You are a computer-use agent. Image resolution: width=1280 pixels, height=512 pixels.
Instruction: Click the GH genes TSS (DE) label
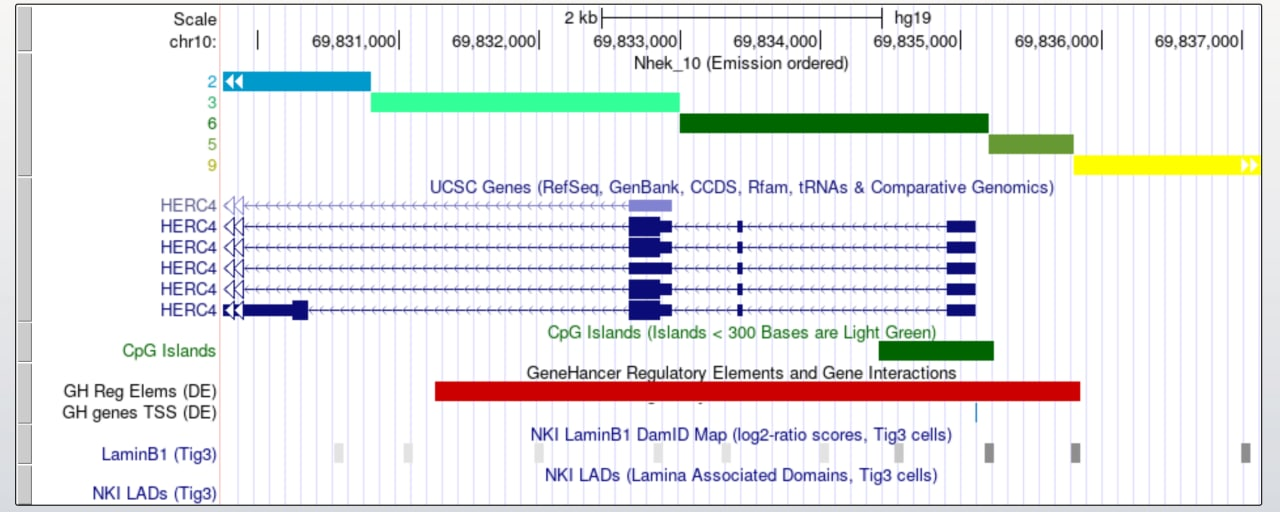click(x=140, y=412)
